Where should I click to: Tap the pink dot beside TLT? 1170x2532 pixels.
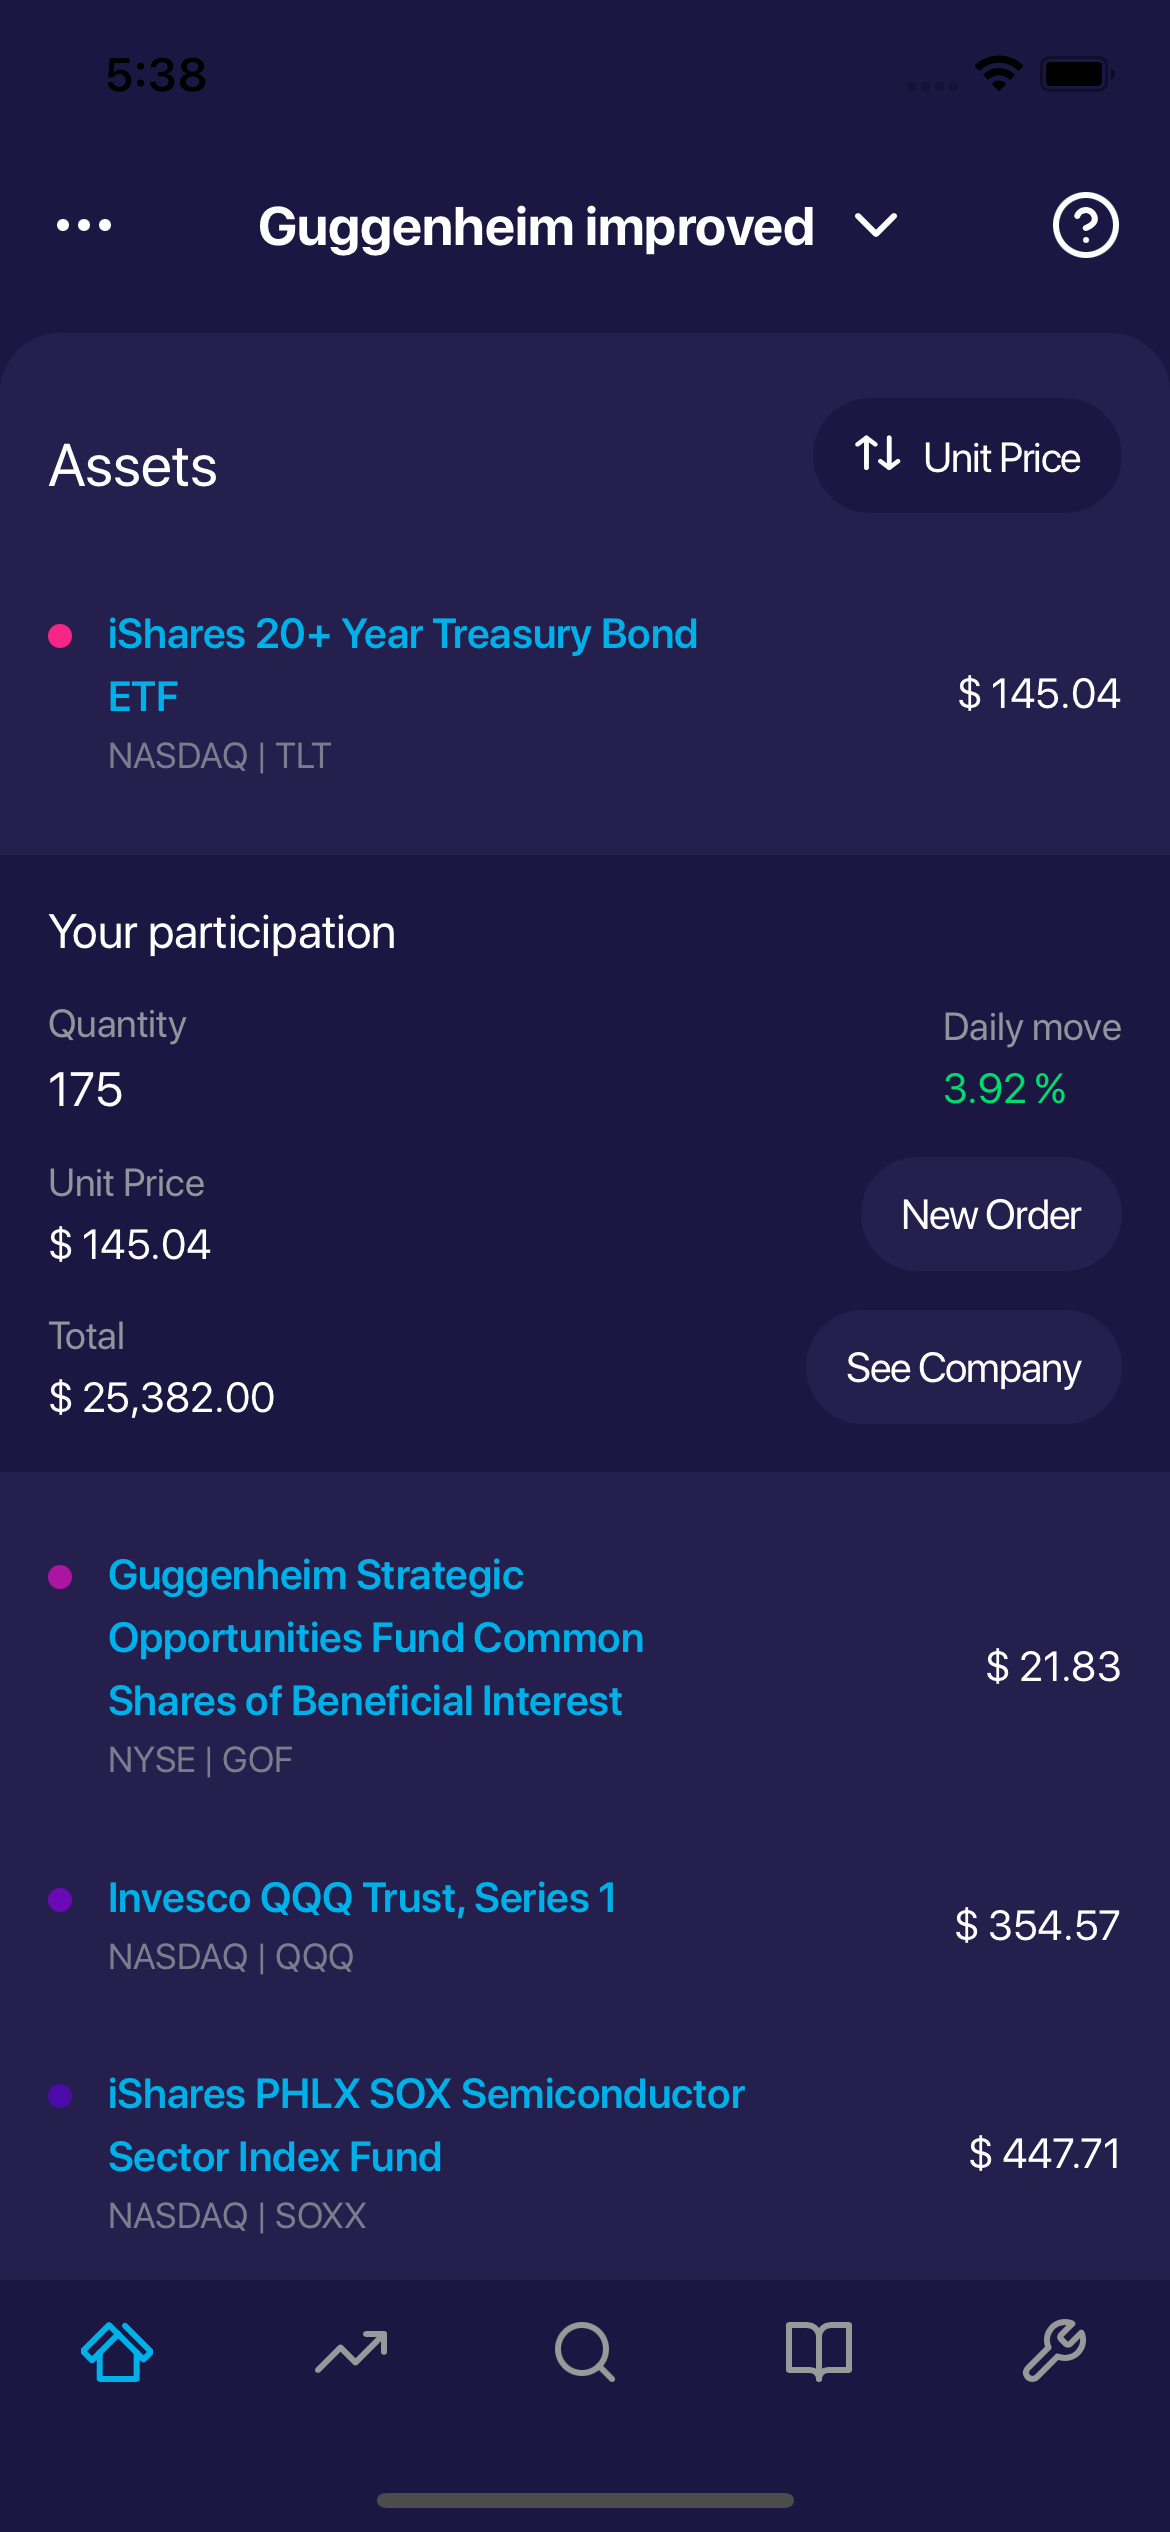60,636
